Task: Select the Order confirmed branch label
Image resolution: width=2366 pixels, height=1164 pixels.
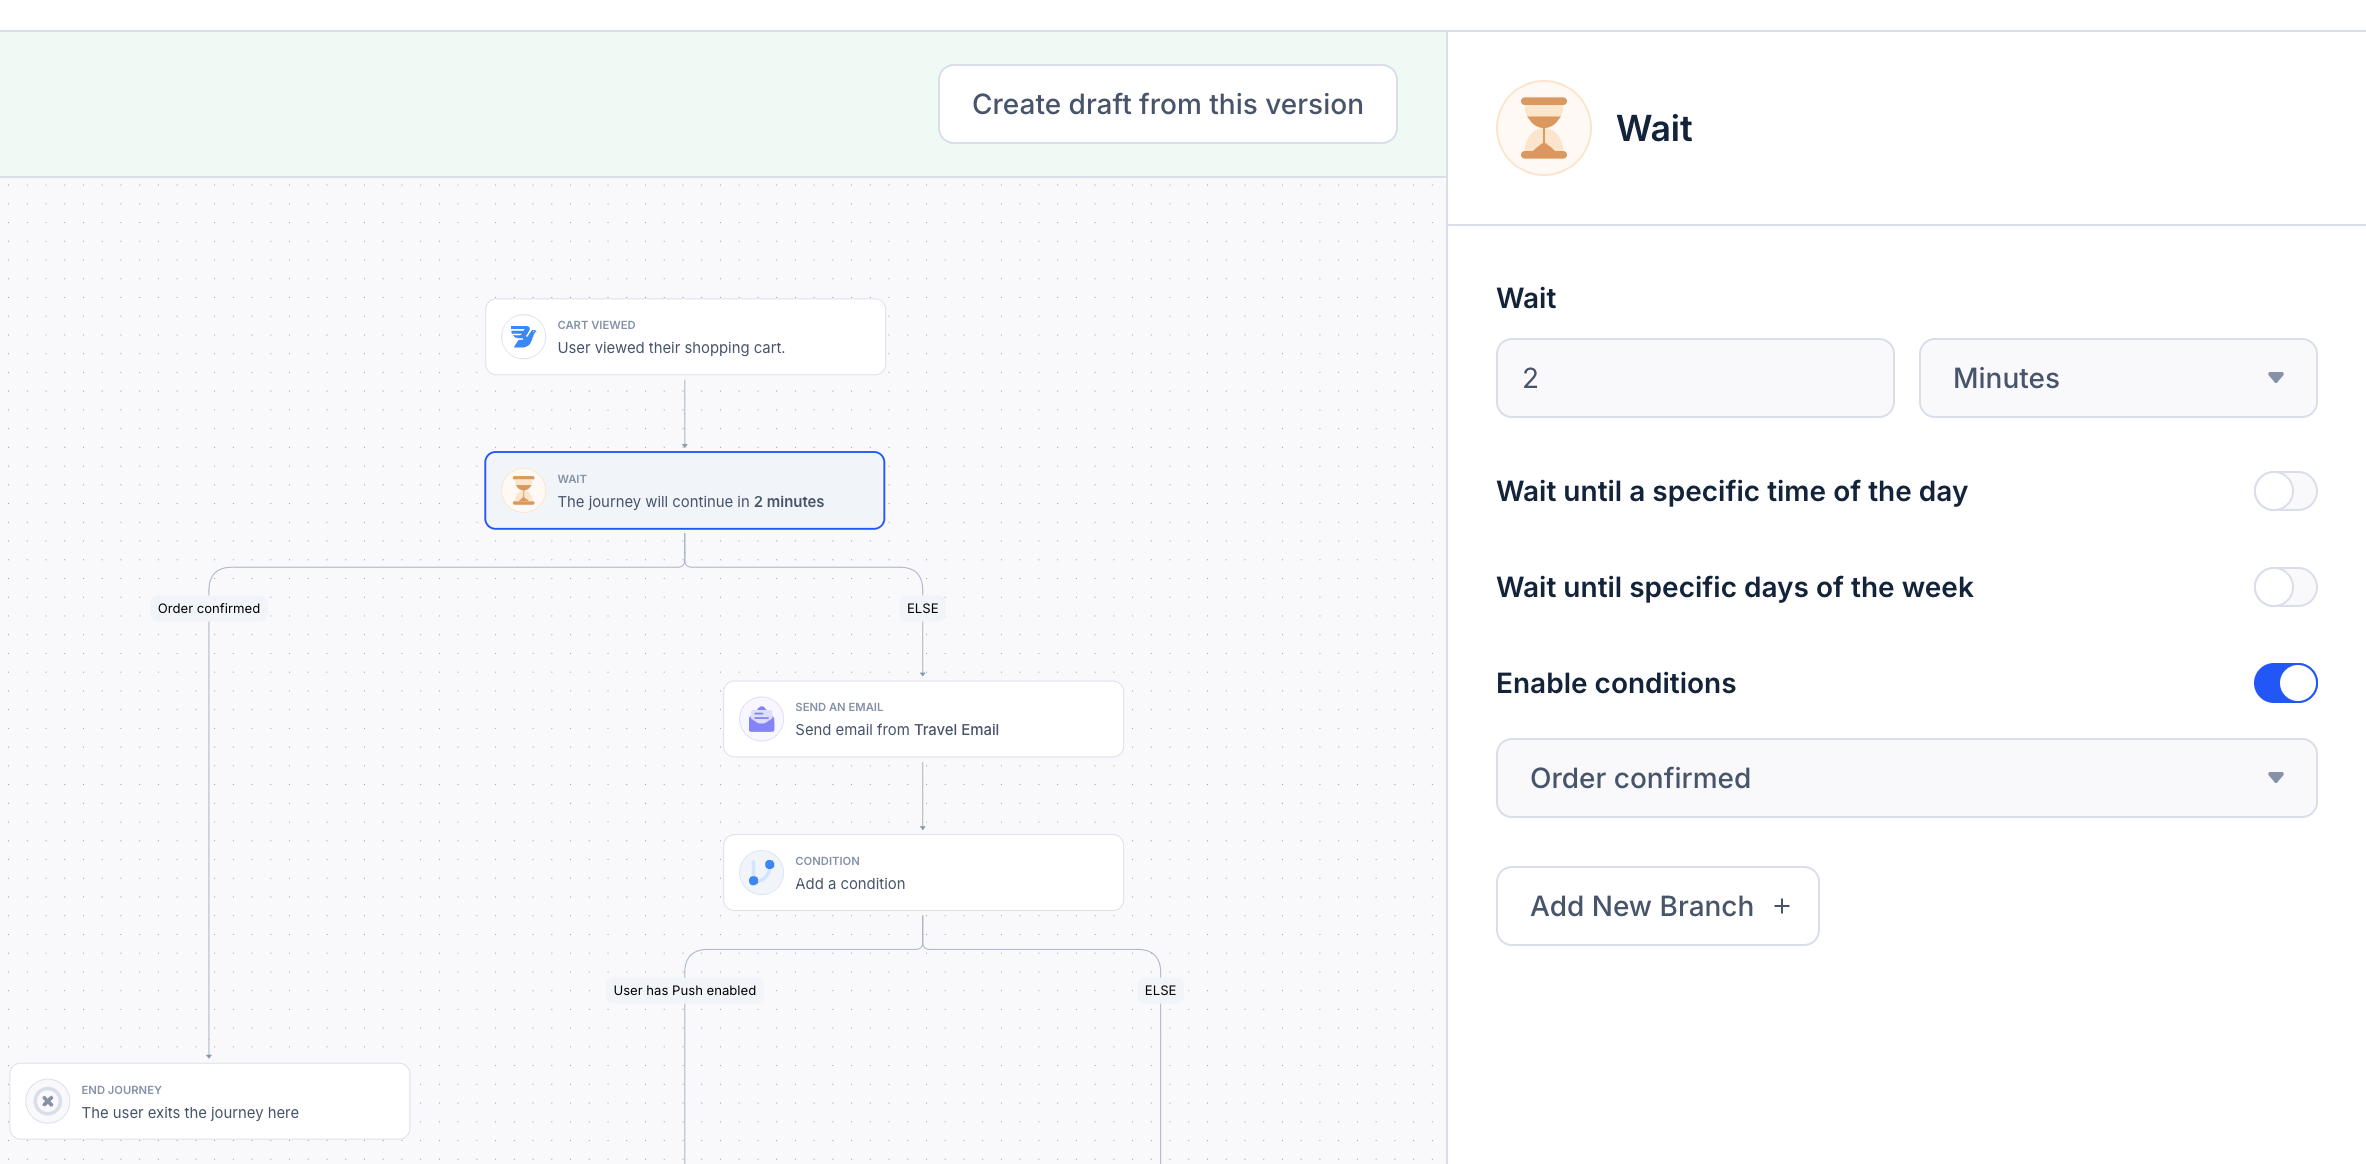Action: click(208, 608)
